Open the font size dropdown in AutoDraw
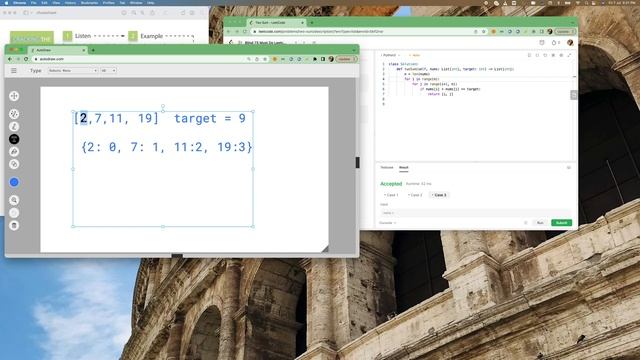Image resolution: width=640 pixels, height=360 pixels. (108, 71)
